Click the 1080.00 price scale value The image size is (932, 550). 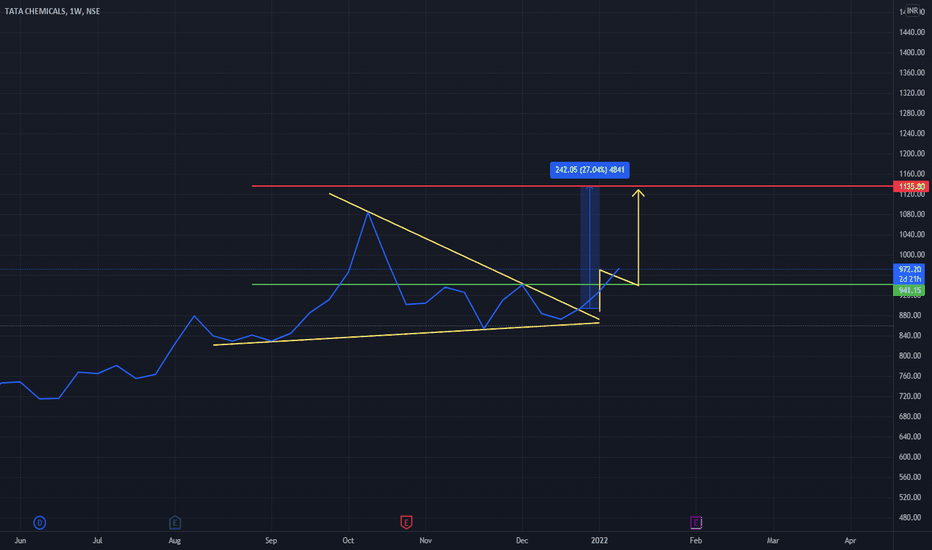912,214
